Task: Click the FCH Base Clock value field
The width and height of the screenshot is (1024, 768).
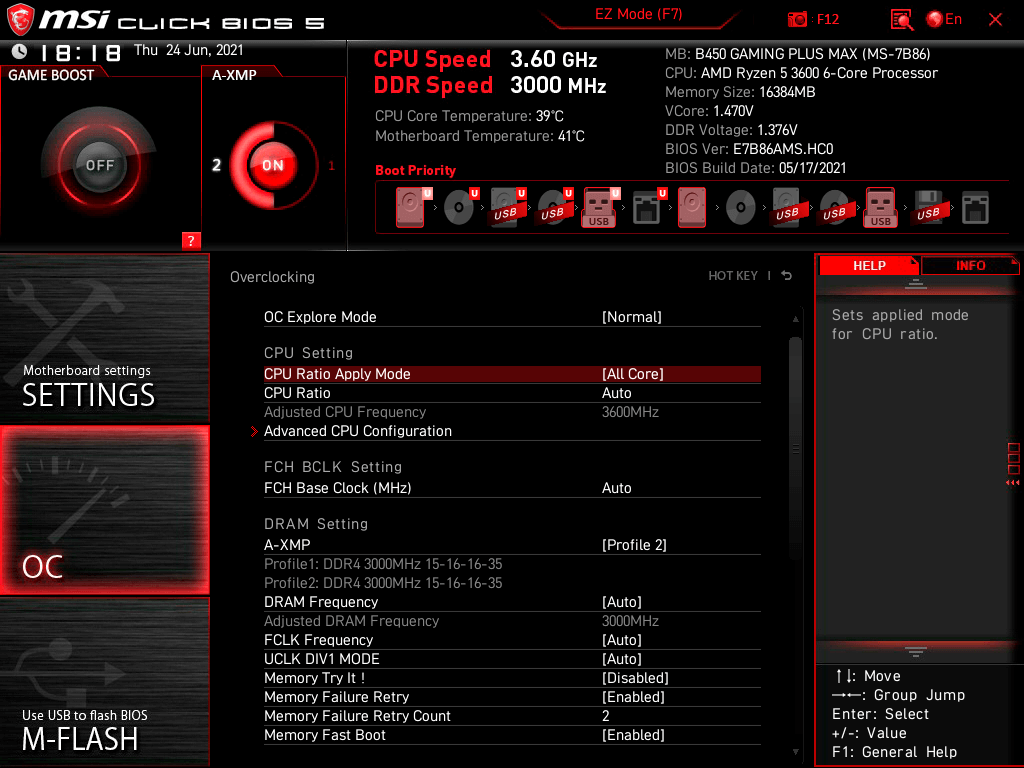Action: coord(617,488)
